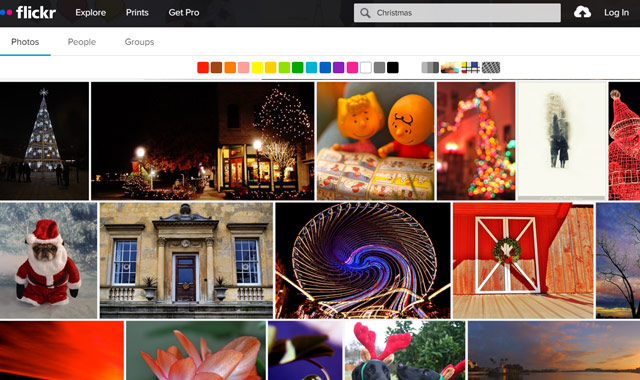
Task: Select the minimalist style filter
Action: 470,67
